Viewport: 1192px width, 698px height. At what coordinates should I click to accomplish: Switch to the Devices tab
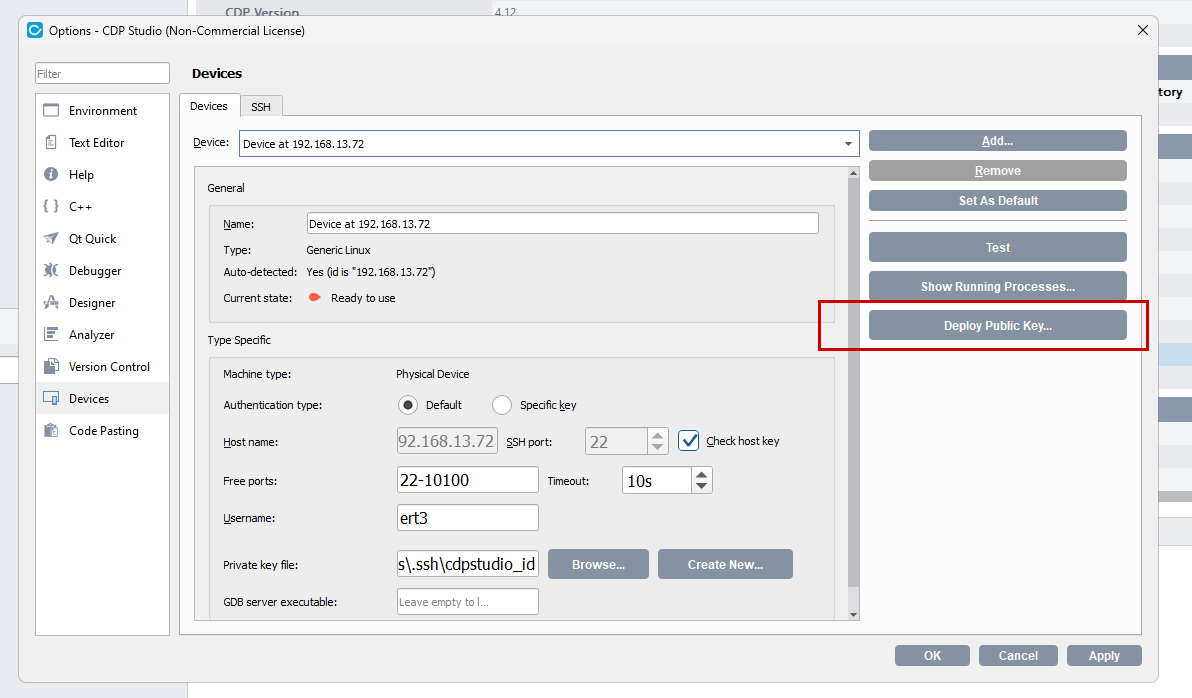(209, 106)
